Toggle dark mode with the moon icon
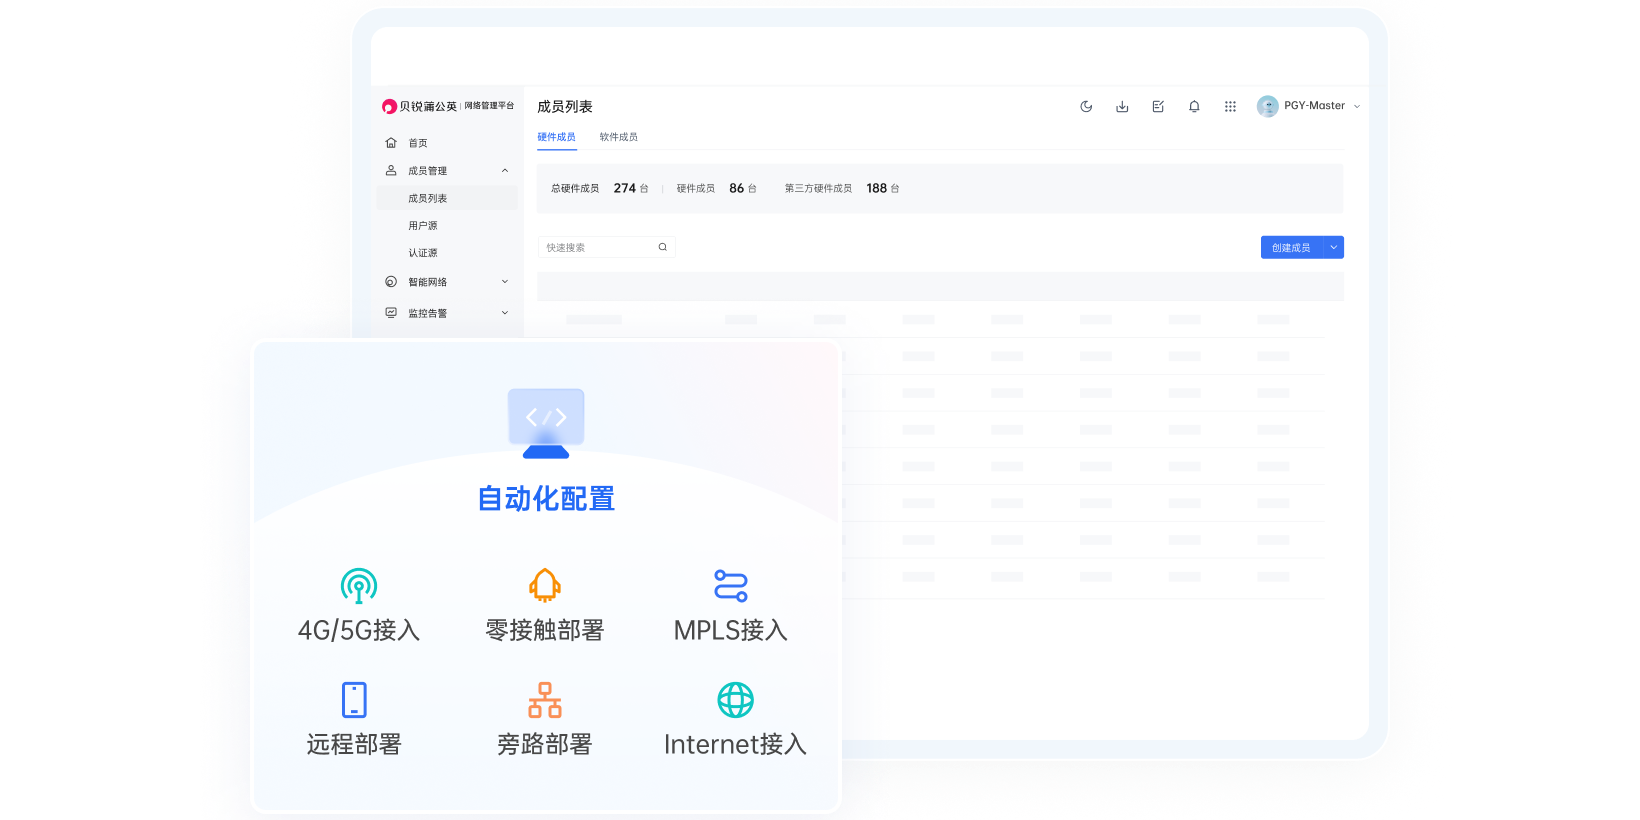Image resolution: width=1640 pixels, height=820 pixels. (1086, 106)
